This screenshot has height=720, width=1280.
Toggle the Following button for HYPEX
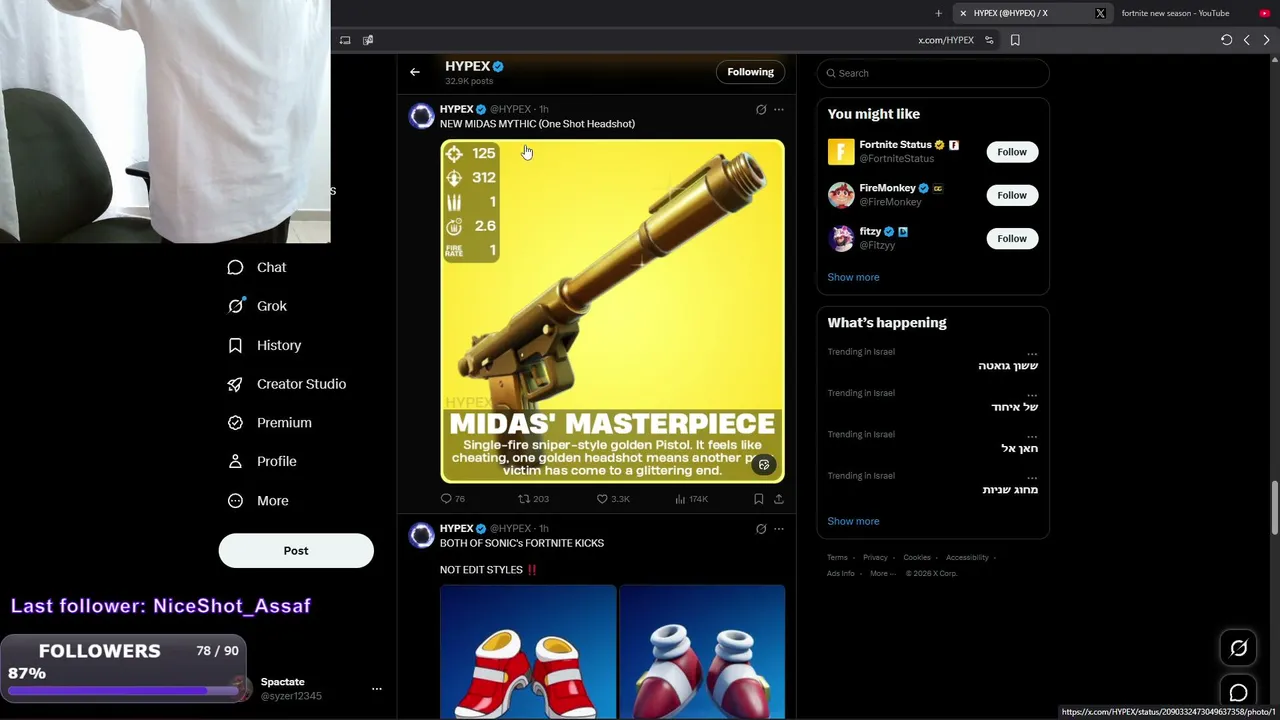coord(751,72)
